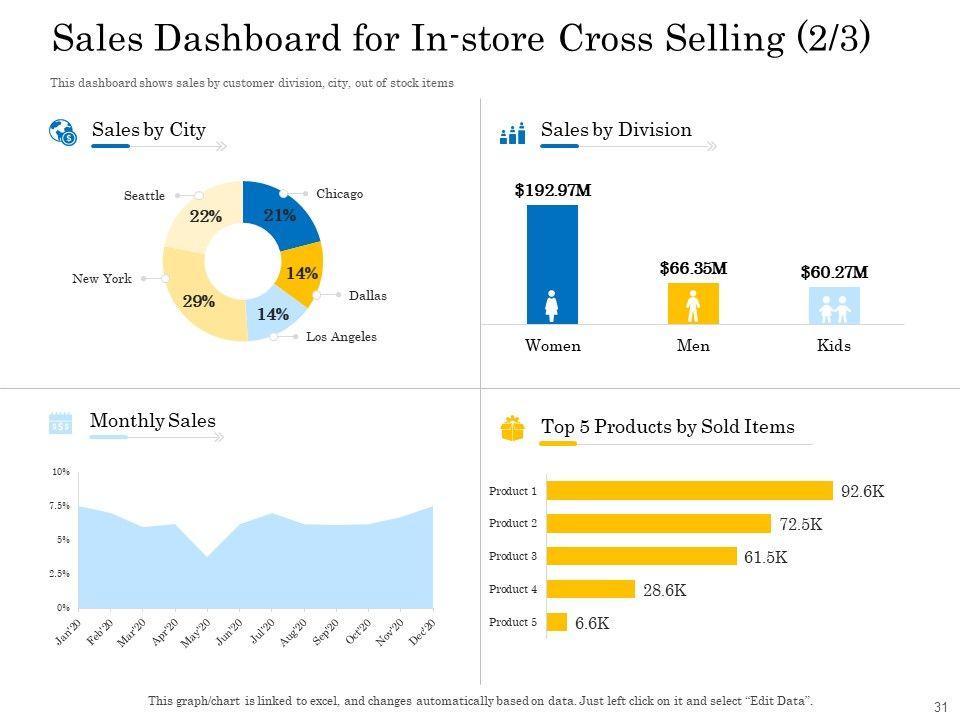Screen dimensions: 960x720
Task: Click the man figure icon in the yellow bar
Action: pos(693,305)
